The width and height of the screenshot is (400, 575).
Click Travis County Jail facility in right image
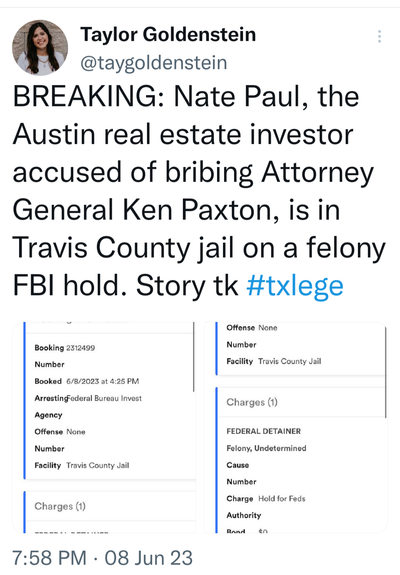click(290, 362)
